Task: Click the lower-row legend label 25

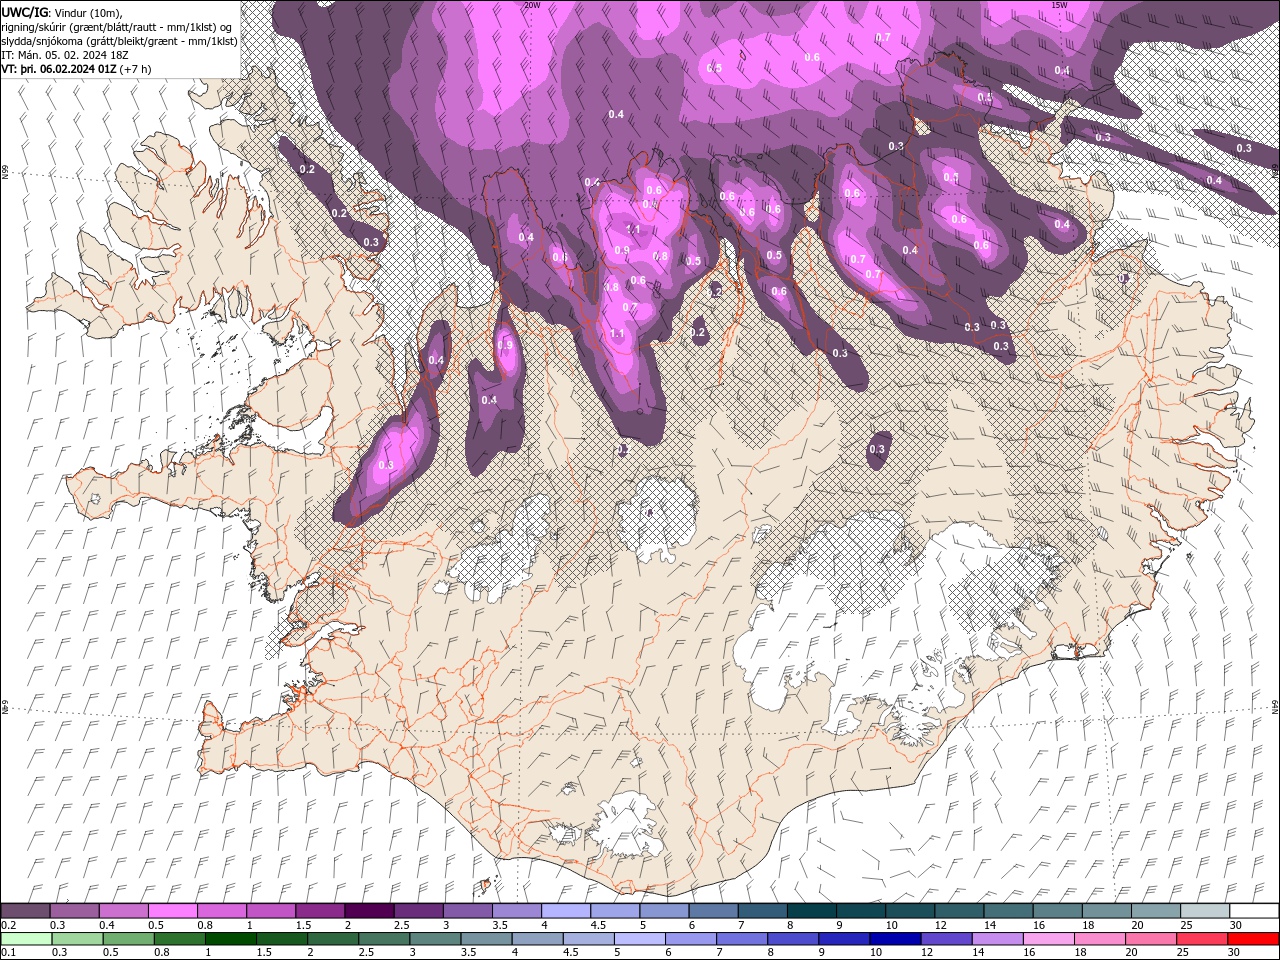Action: tap(1183, 953)
